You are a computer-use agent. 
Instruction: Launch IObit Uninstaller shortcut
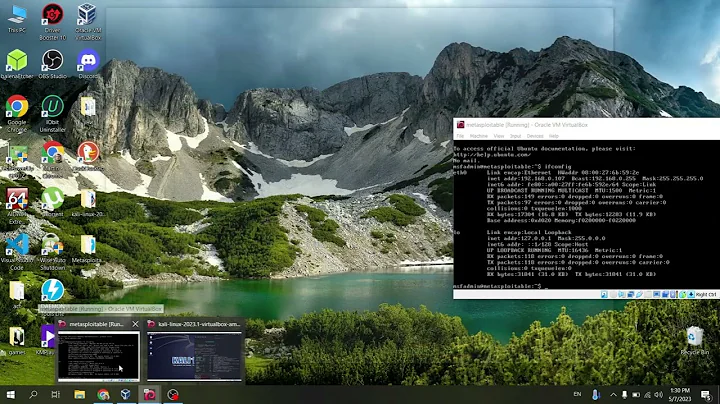(52, 113)
